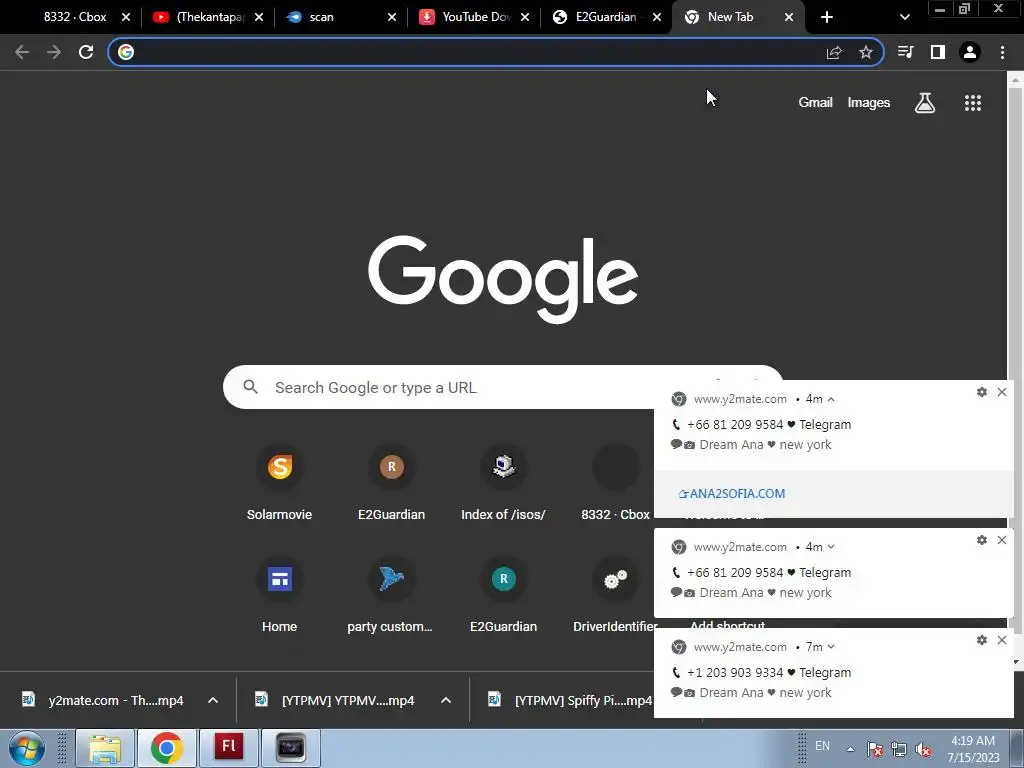Open the teal E2Guardian shortcut

(504, 595)
